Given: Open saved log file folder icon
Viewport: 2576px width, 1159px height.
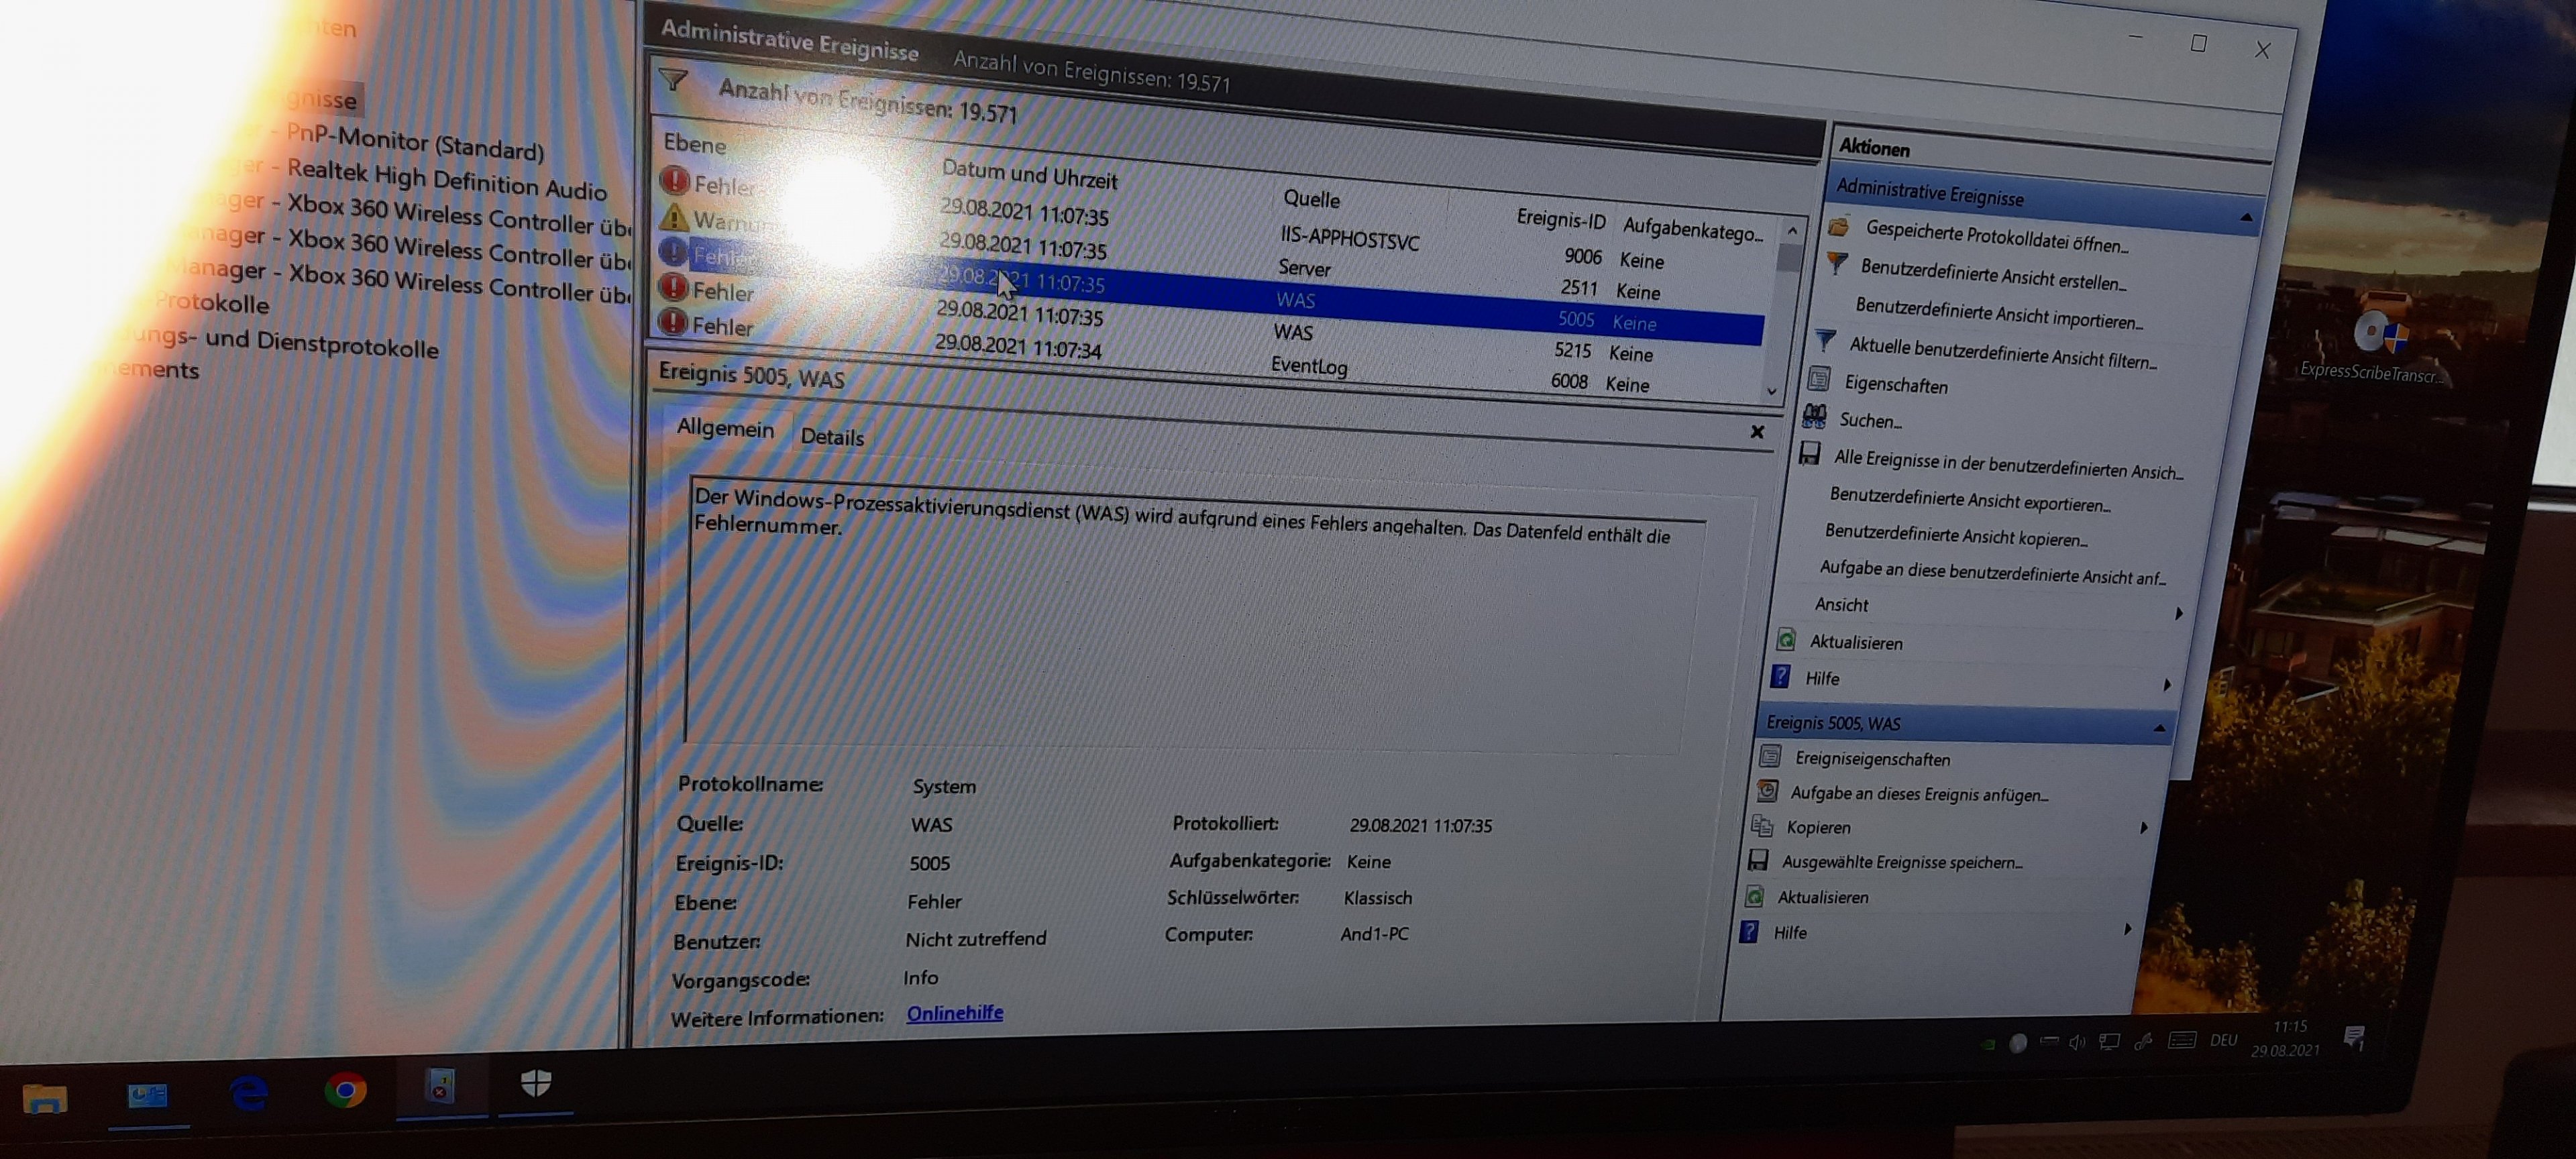Looking at the screenshot, I should [x=1838, y=227].
